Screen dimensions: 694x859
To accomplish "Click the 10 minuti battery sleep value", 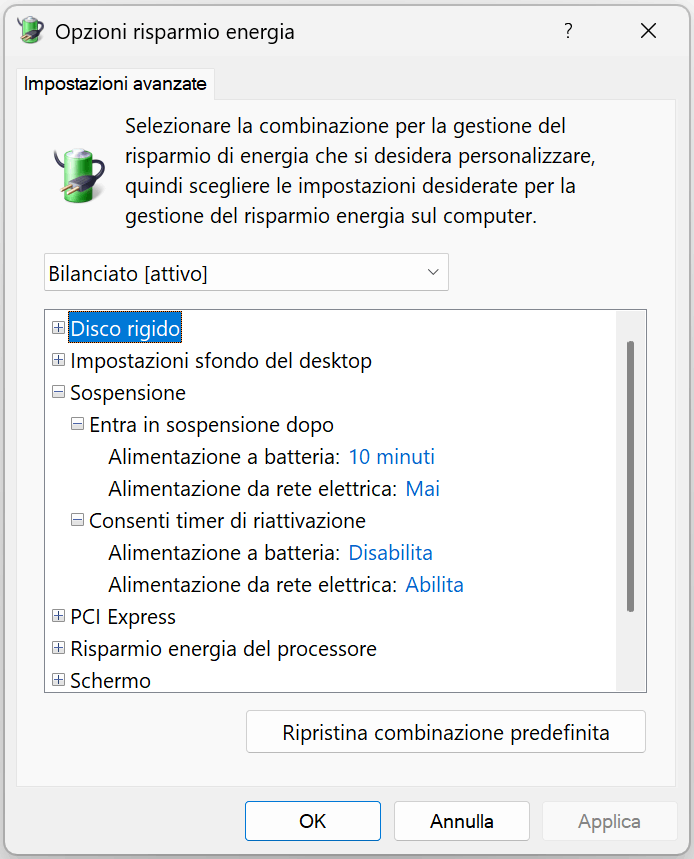I will (x=391, y=457).
